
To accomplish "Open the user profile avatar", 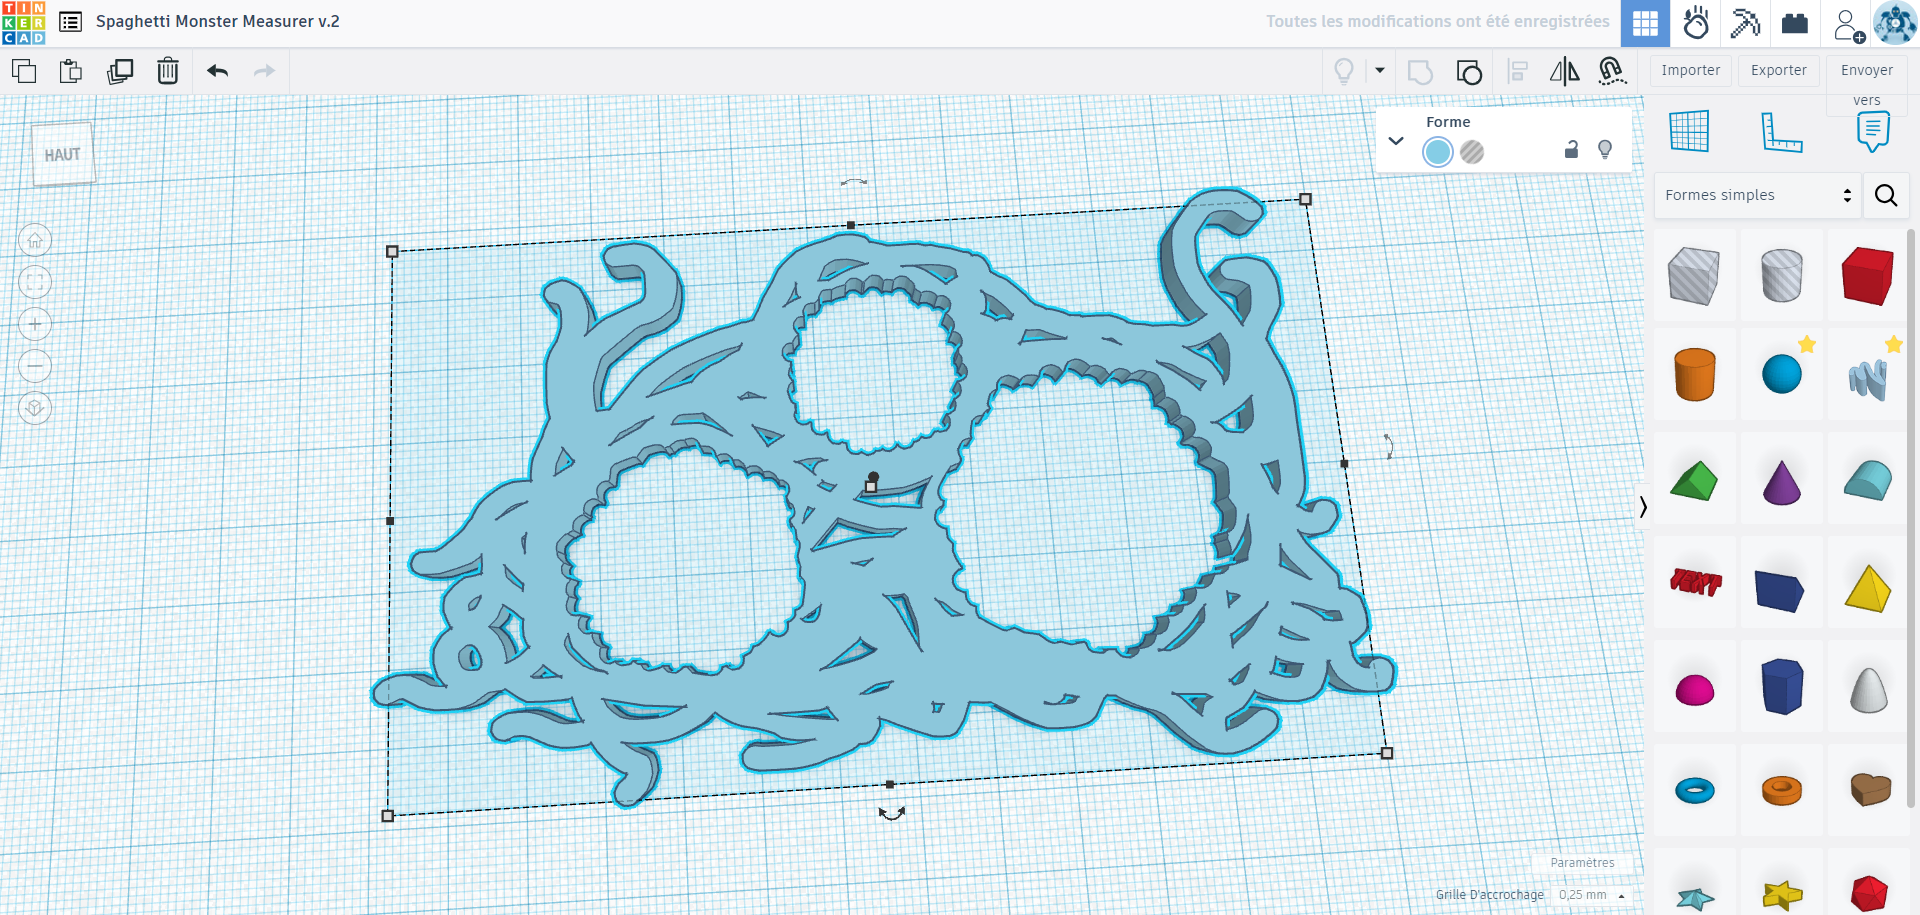I will [x=1895, y=23].
